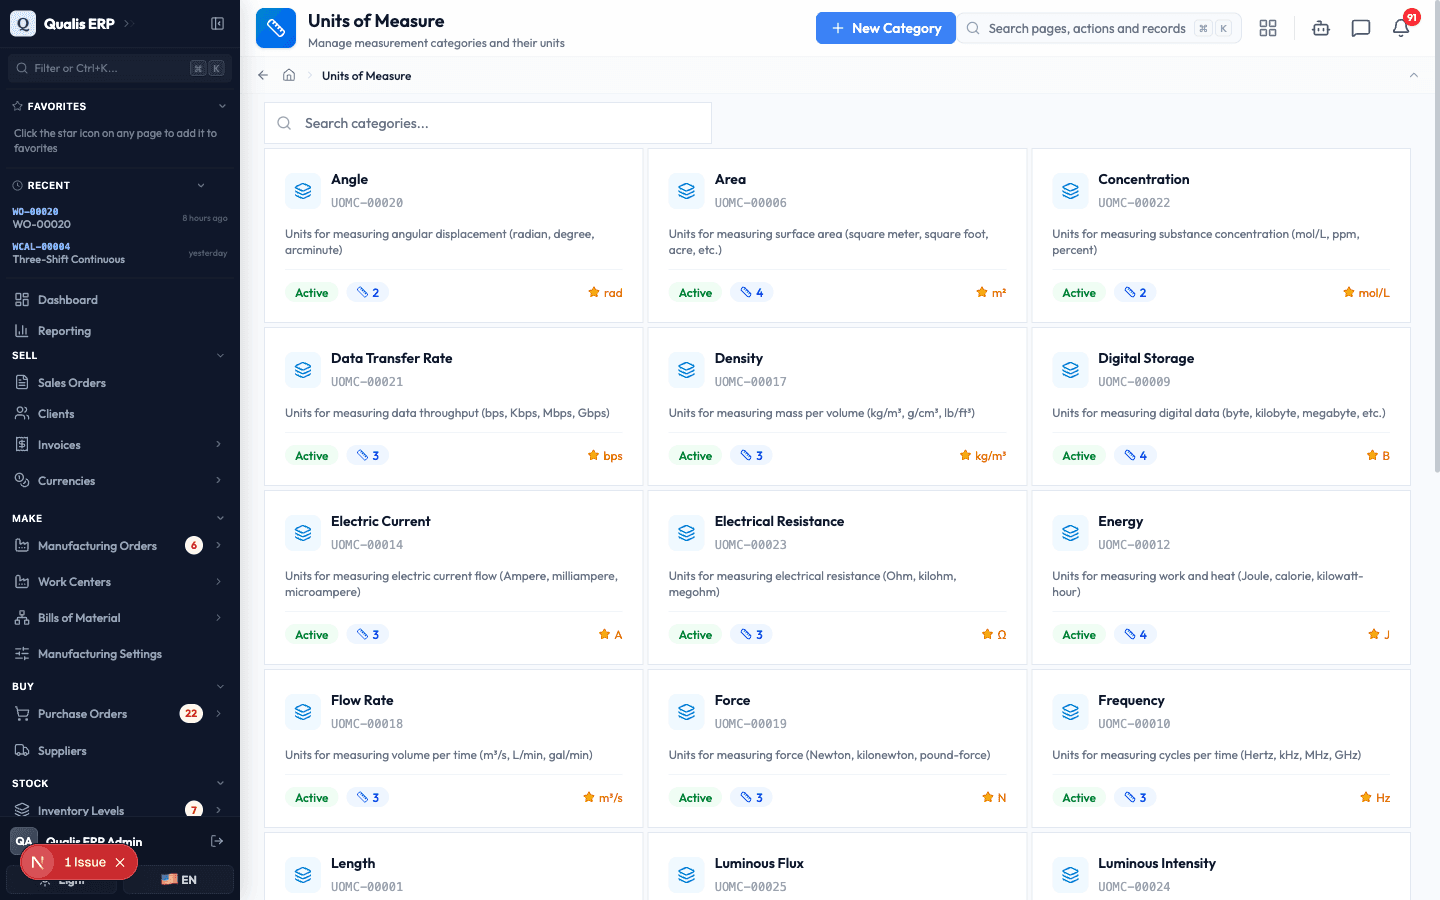Open the apps grid icon

(1268, 28)
